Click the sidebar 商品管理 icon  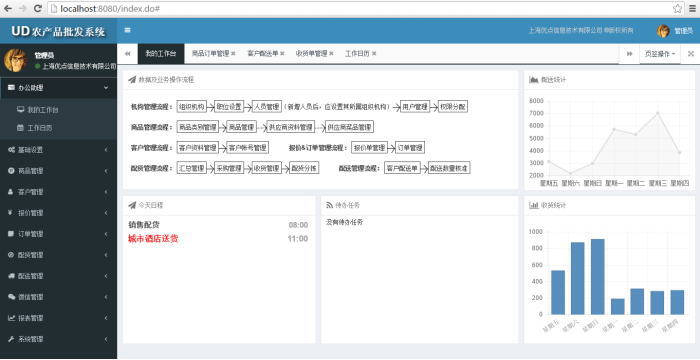11,171
